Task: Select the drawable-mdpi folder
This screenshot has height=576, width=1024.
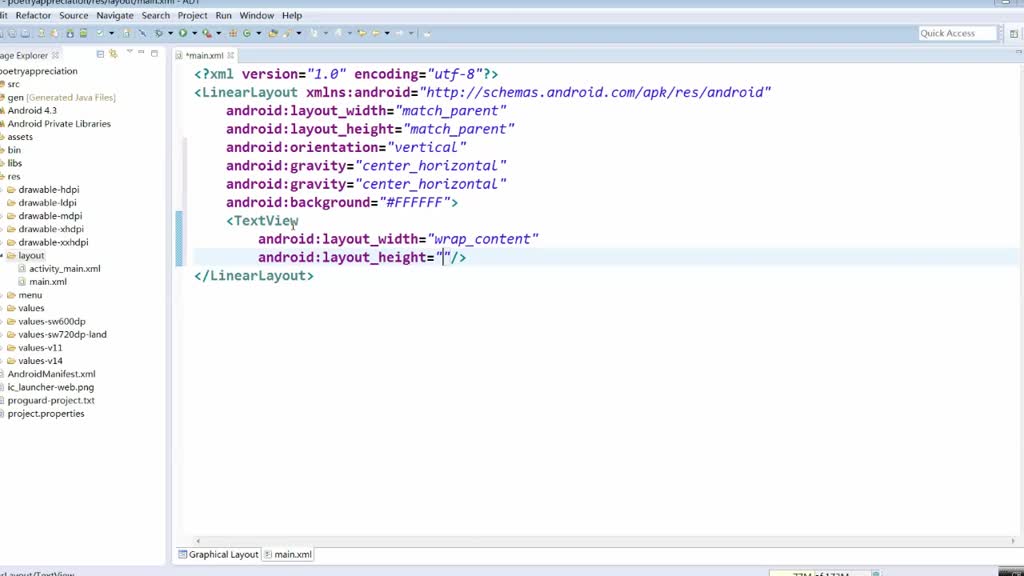Action: pos(50,216)
